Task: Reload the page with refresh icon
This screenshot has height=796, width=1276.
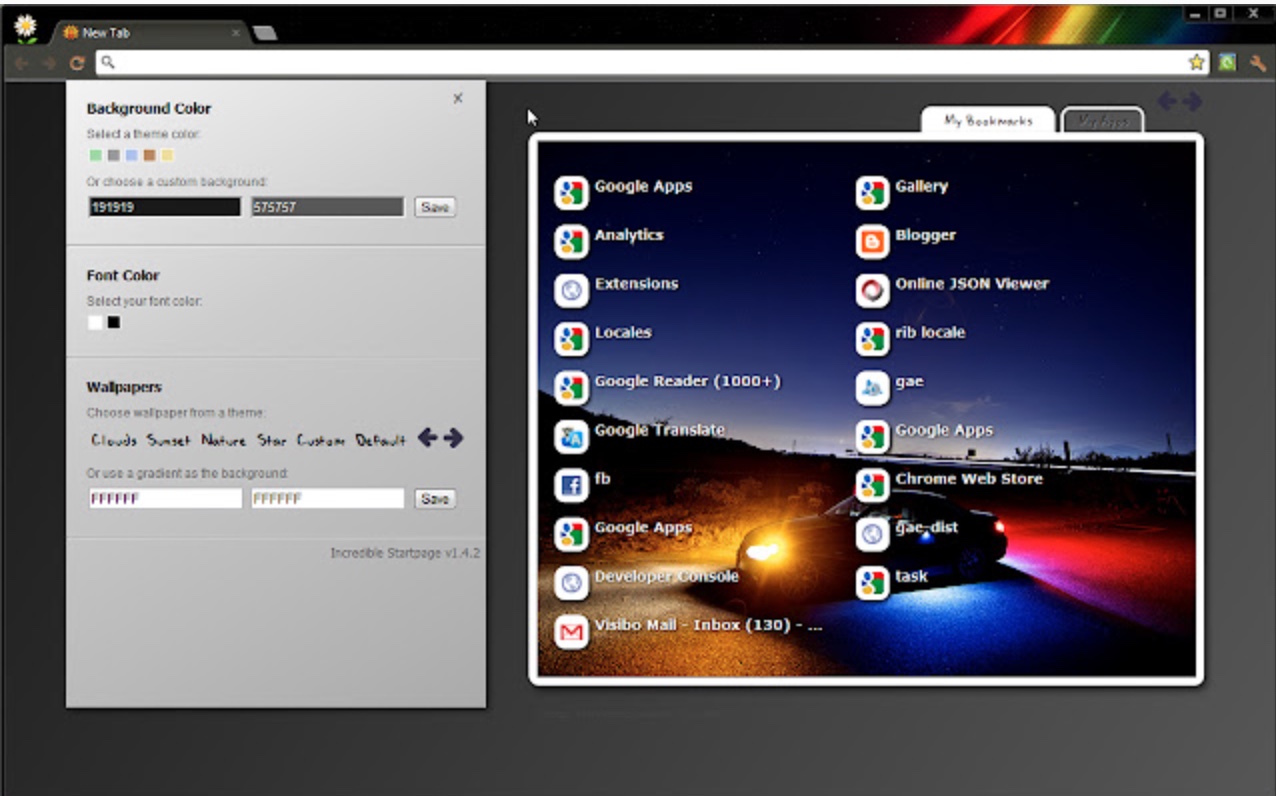Action: (76, 63)
